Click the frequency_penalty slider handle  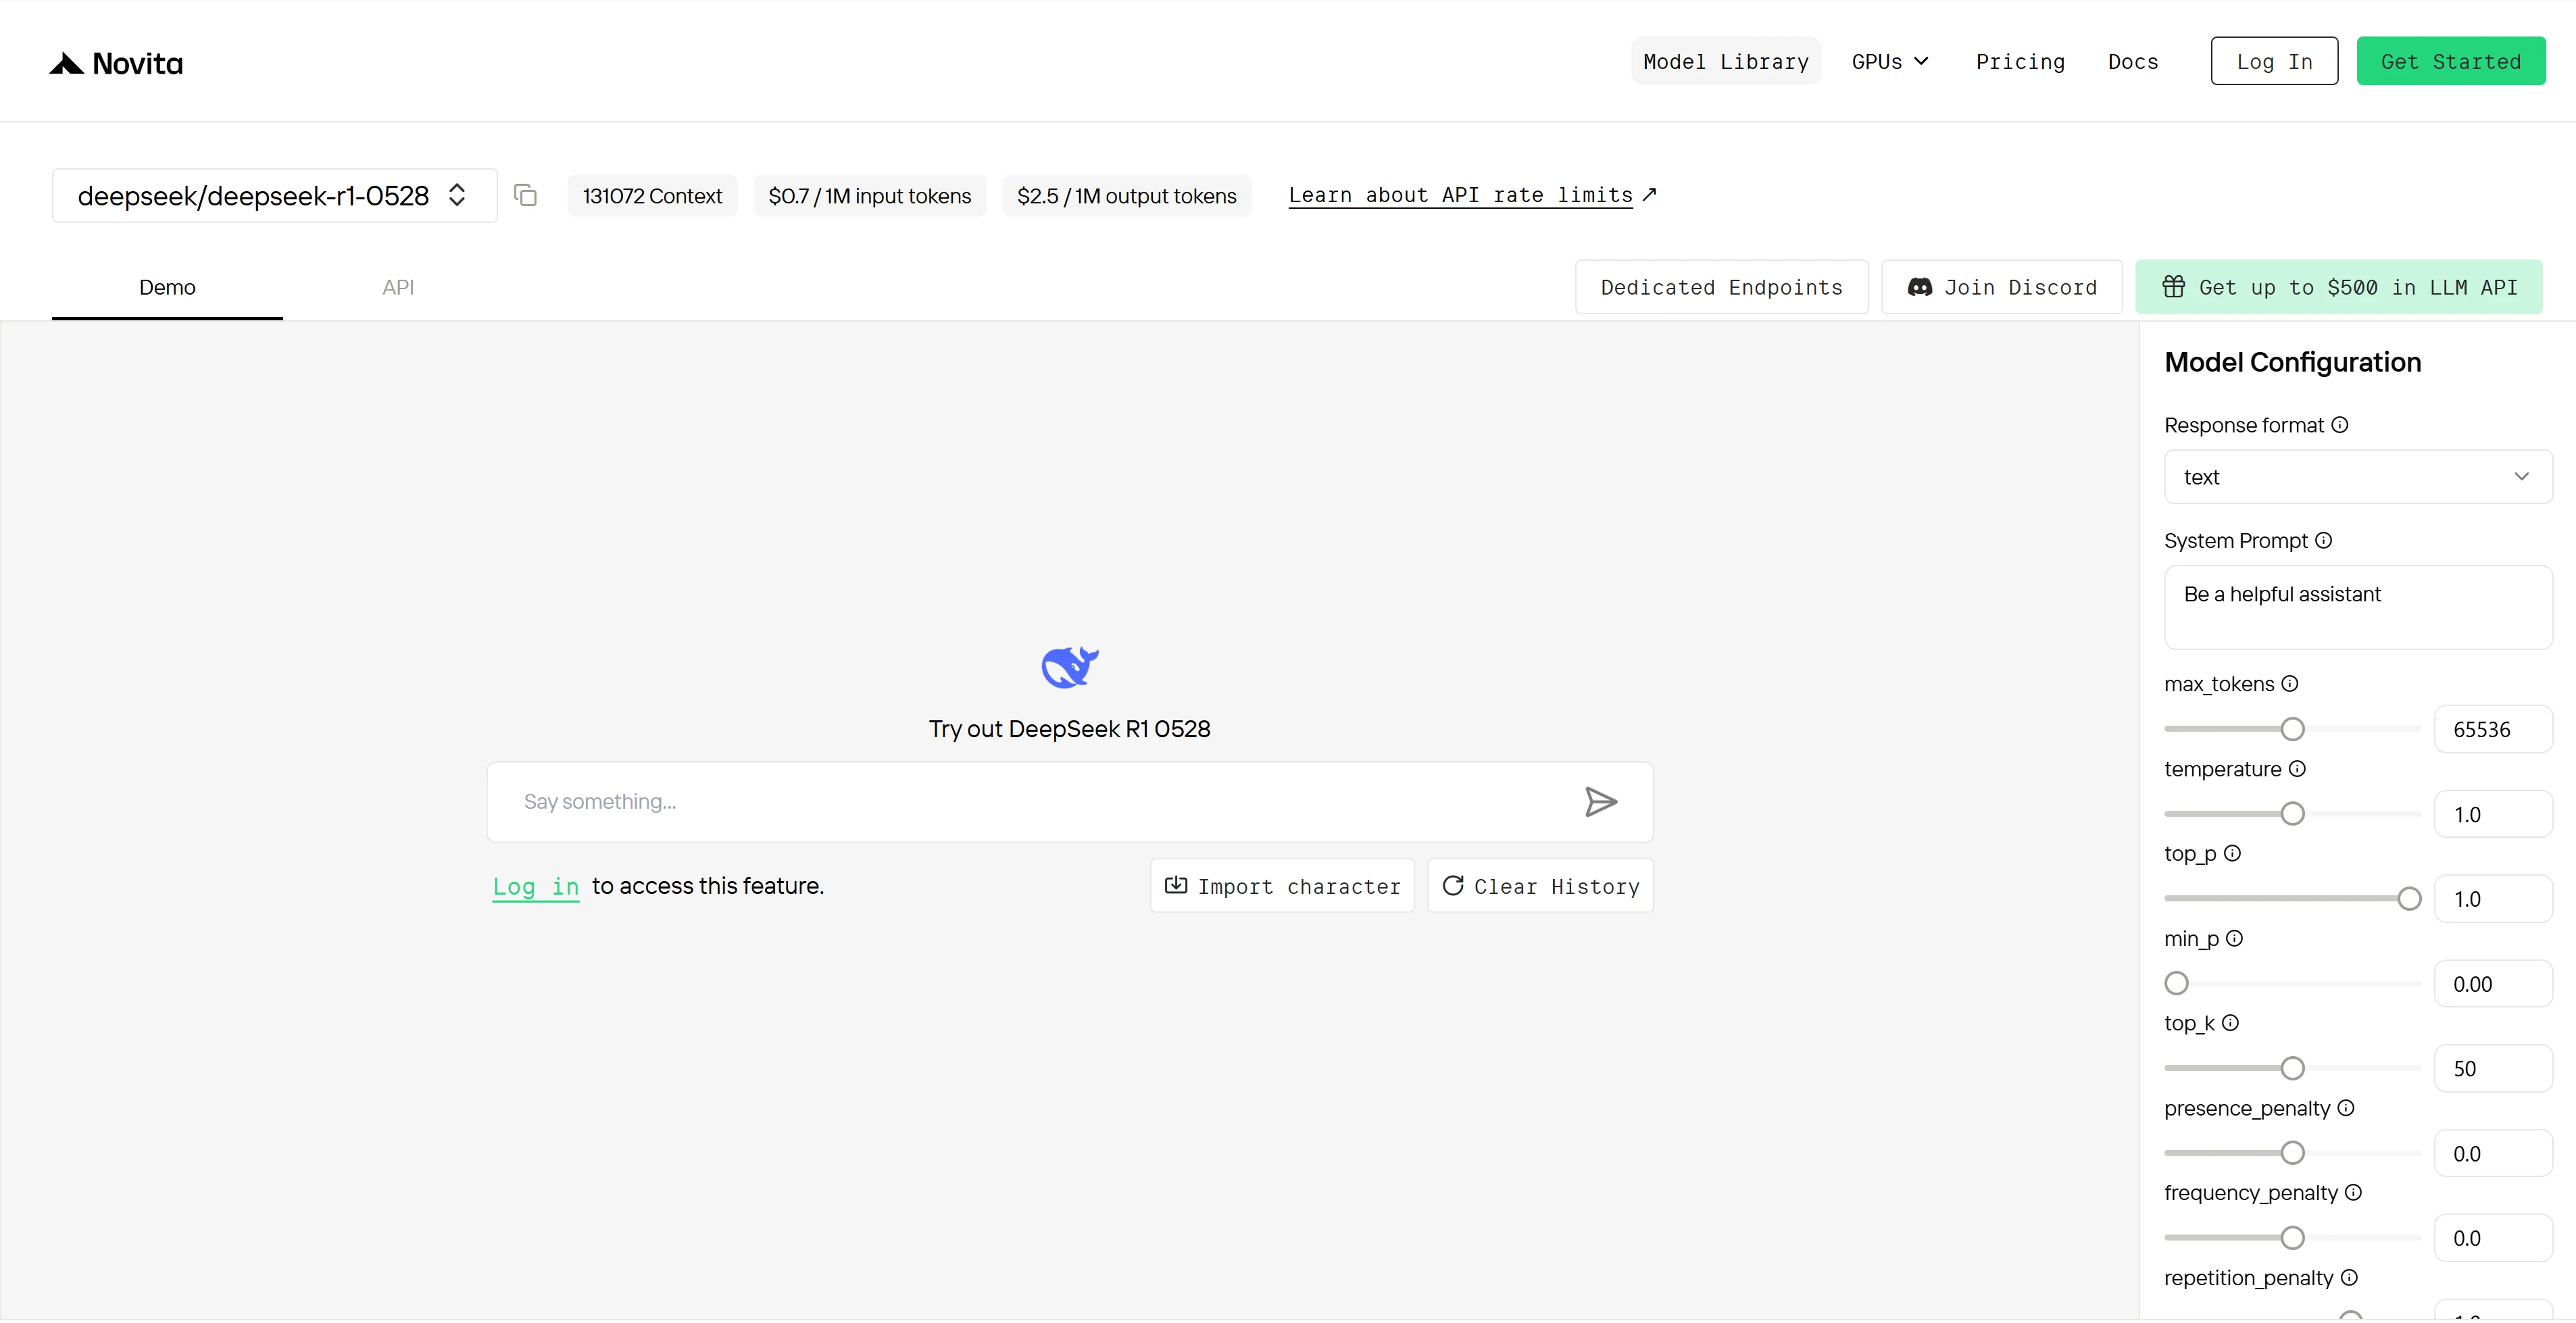pos(2293,1238)
